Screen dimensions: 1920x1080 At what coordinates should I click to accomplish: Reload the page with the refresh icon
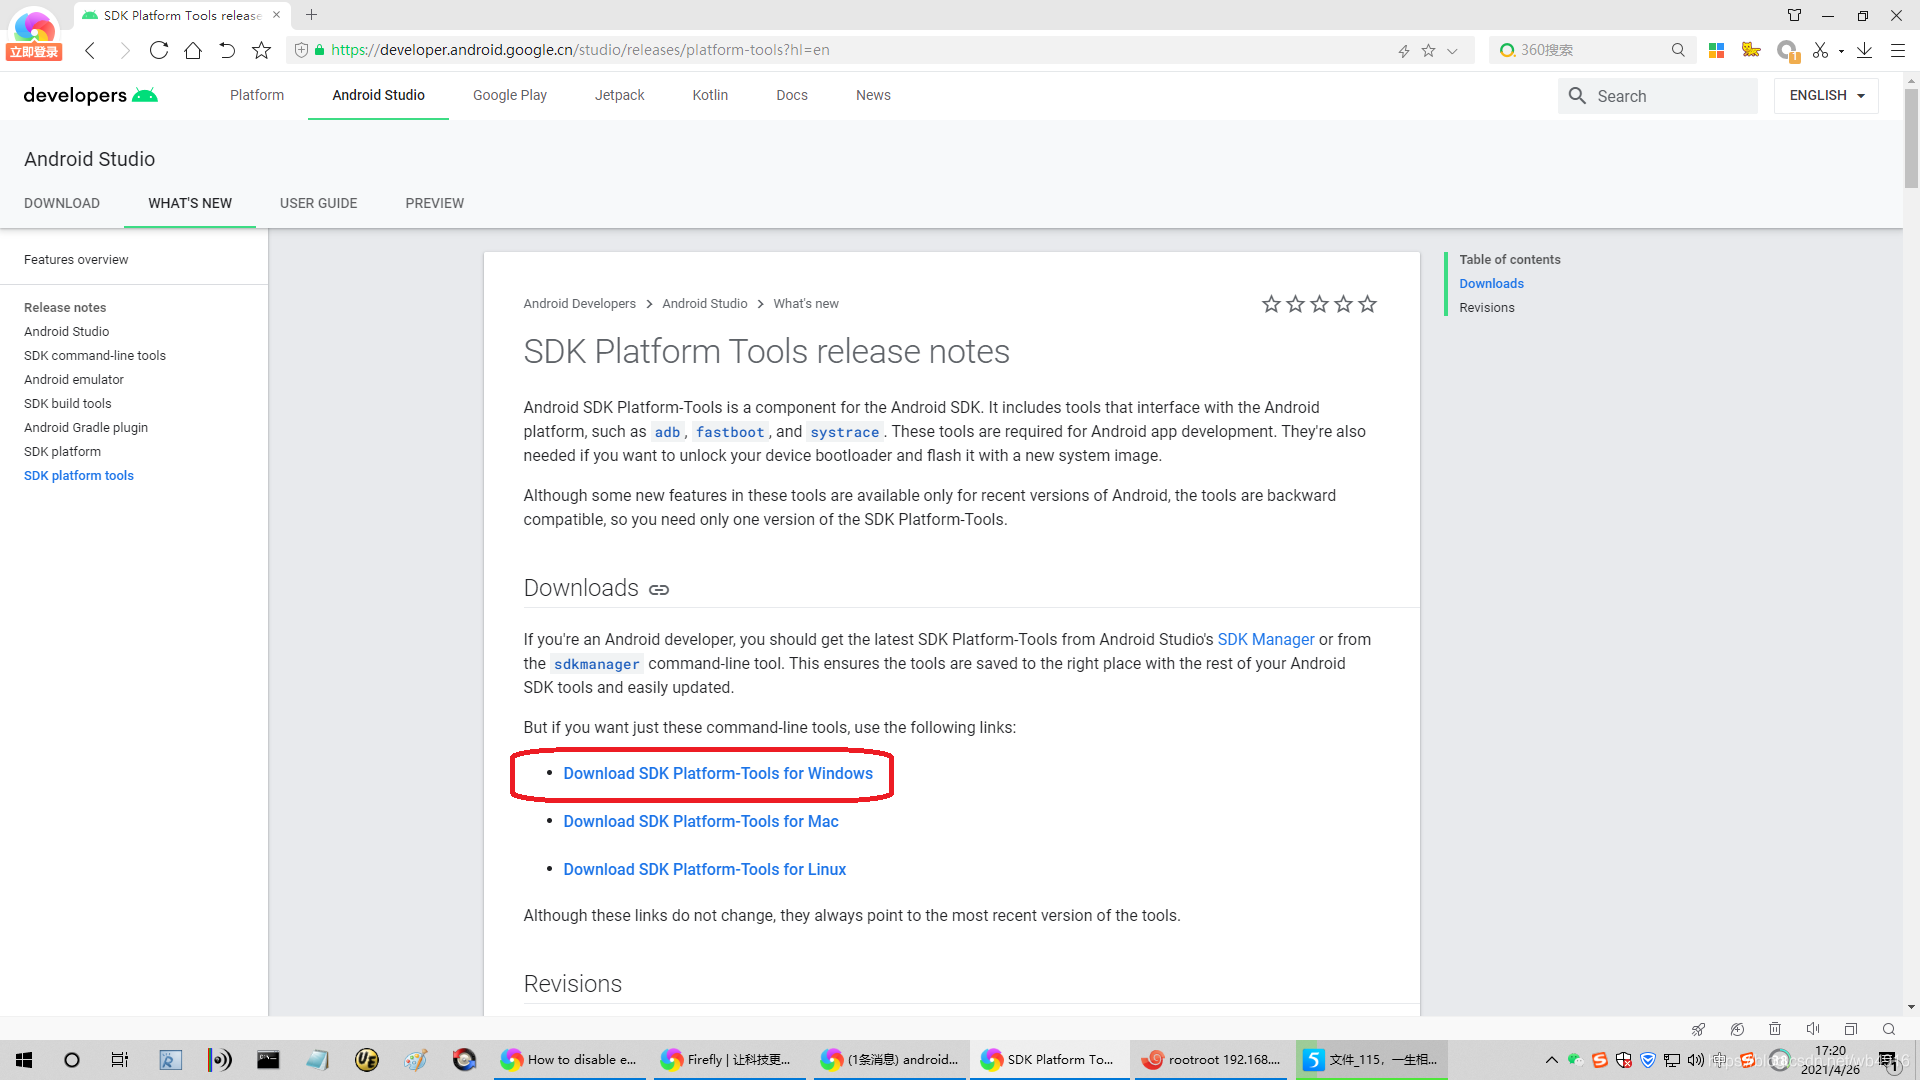coord(158,50)
